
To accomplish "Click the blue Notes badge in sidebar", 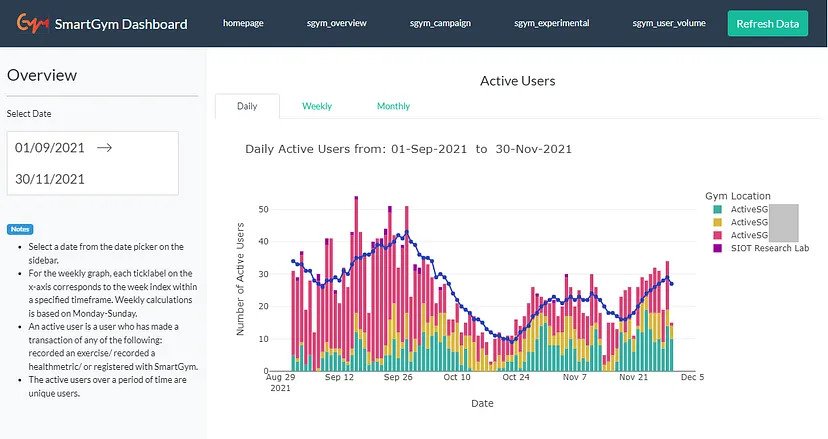I will 20,229.
